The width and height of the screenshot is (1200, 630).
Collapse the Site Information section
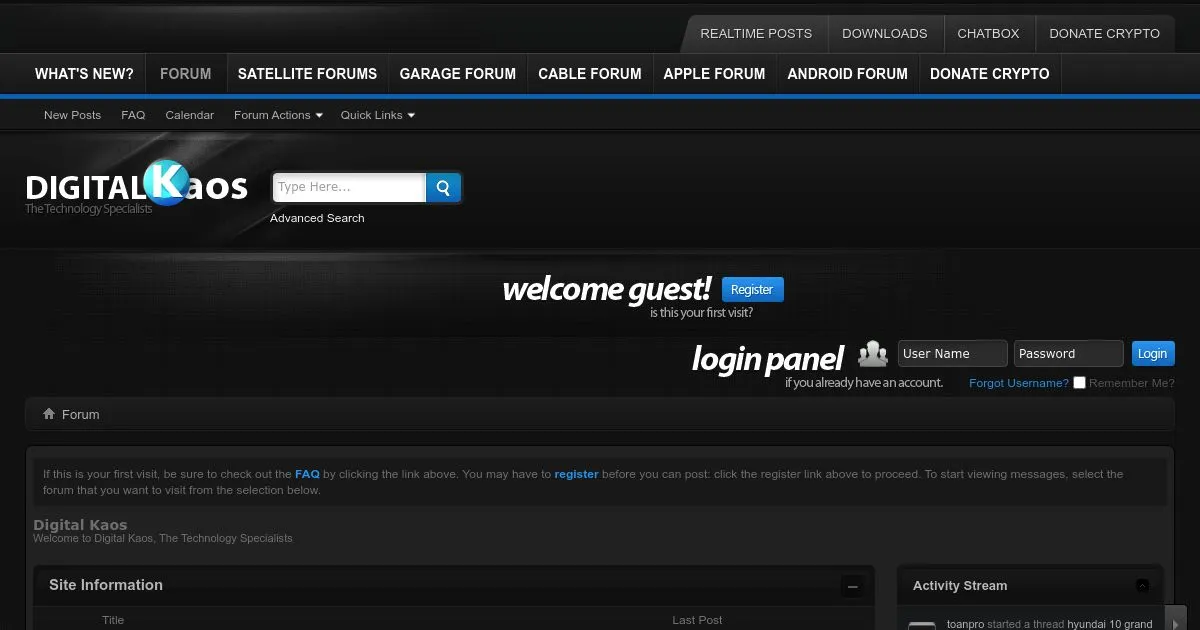pyautogui.click(x=852, y=587)
